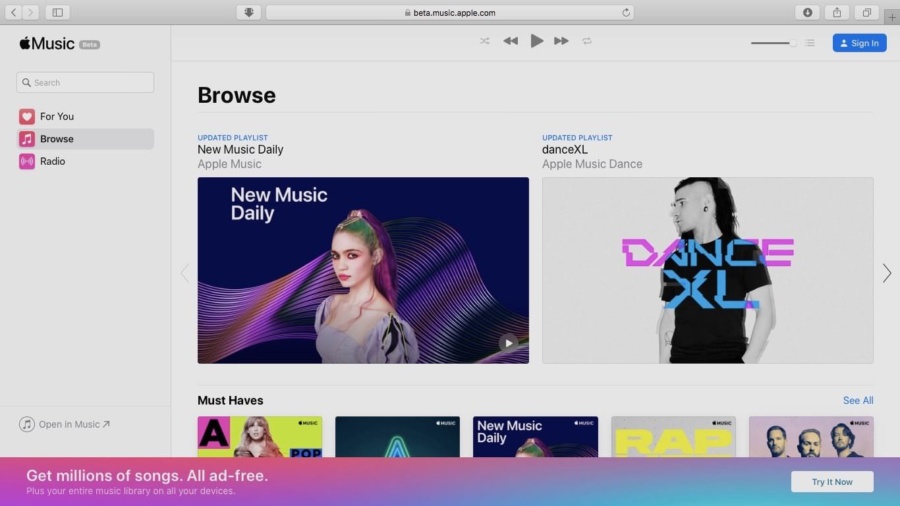The image size is (900, 506).
Task: Toggle shuffle playback mode
Action: (484, 41)
